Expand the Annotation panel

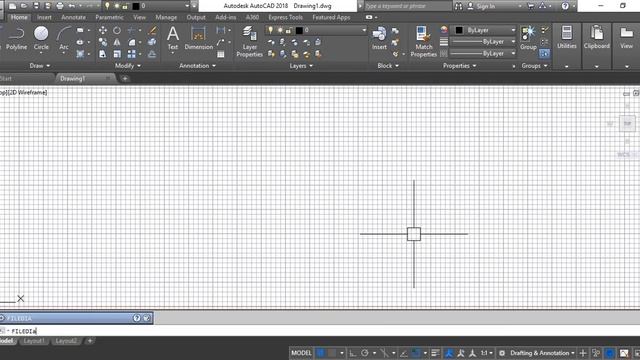click(198, 66)
